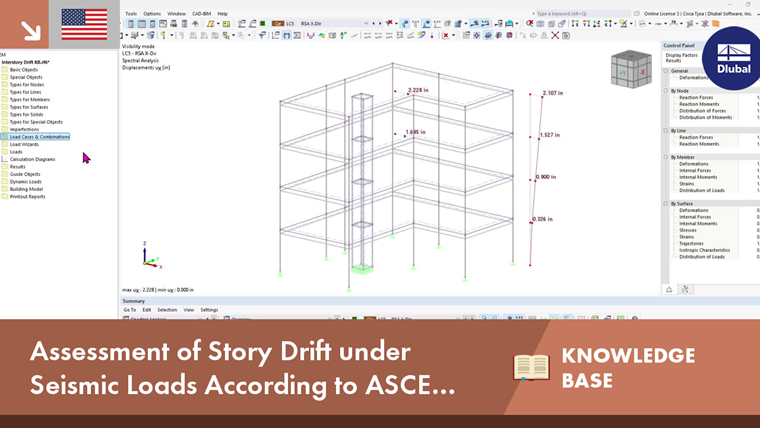Collapse the By Node section
The height and width of the screenshot is (428, 760).
click(x=666, y=91)
